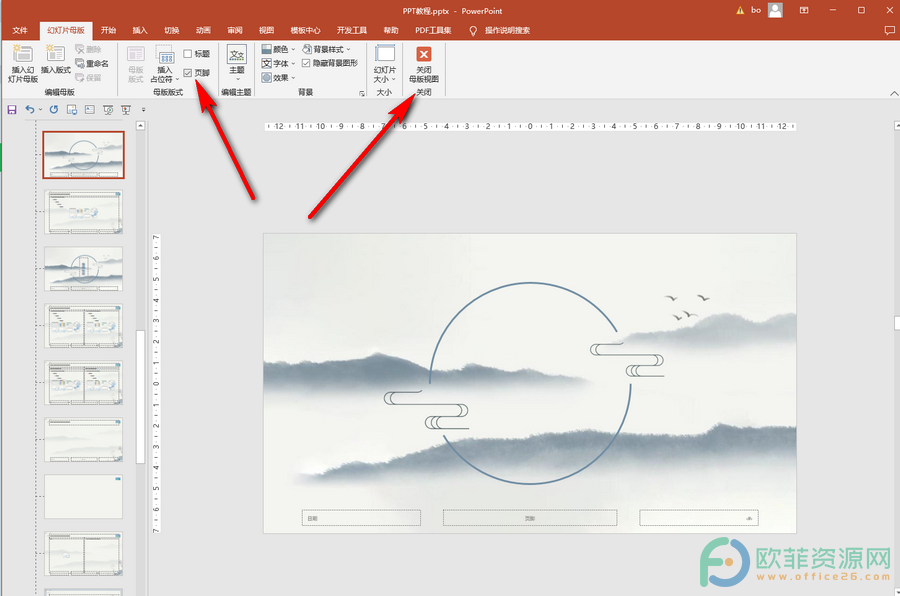Switch to the Insert (插入) tab

140,30
